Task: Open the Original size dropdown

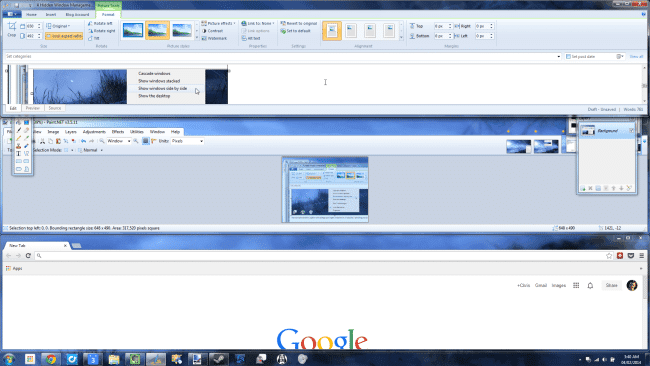Action: tap(58, 26)
